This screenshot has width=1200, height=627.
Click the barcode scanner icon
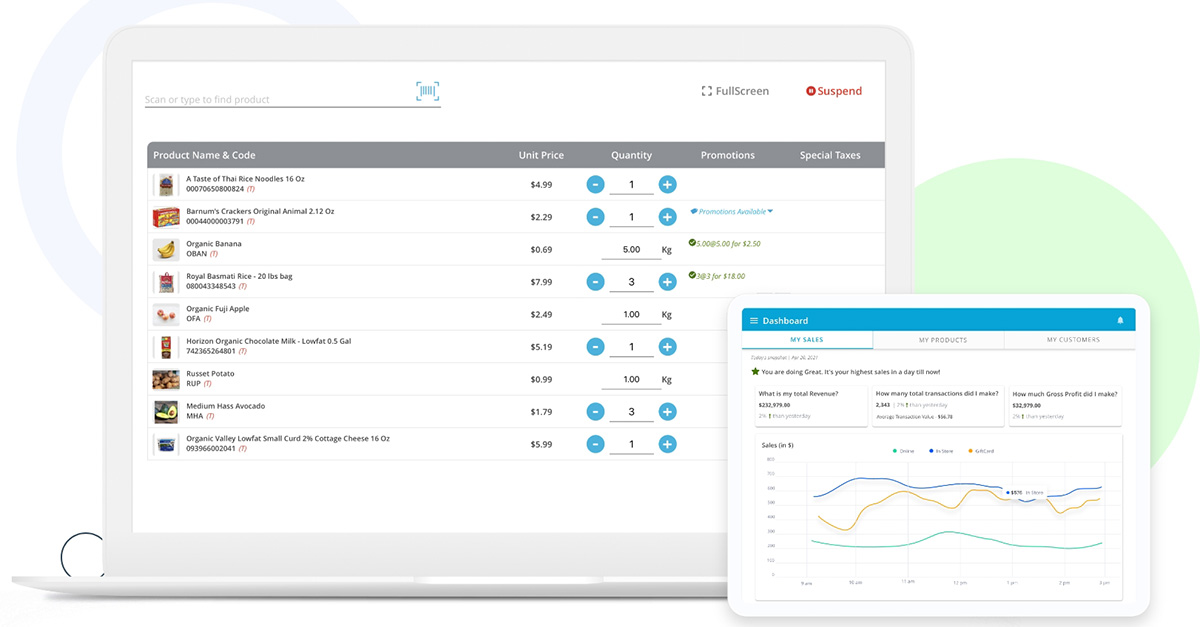click(428, 92)
